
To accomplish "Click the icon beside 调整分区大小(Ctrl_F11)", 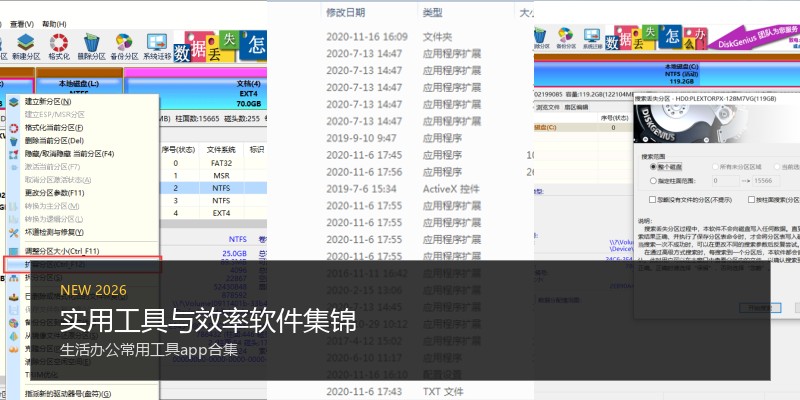I will pyautogui.click(x=14, y=251).
